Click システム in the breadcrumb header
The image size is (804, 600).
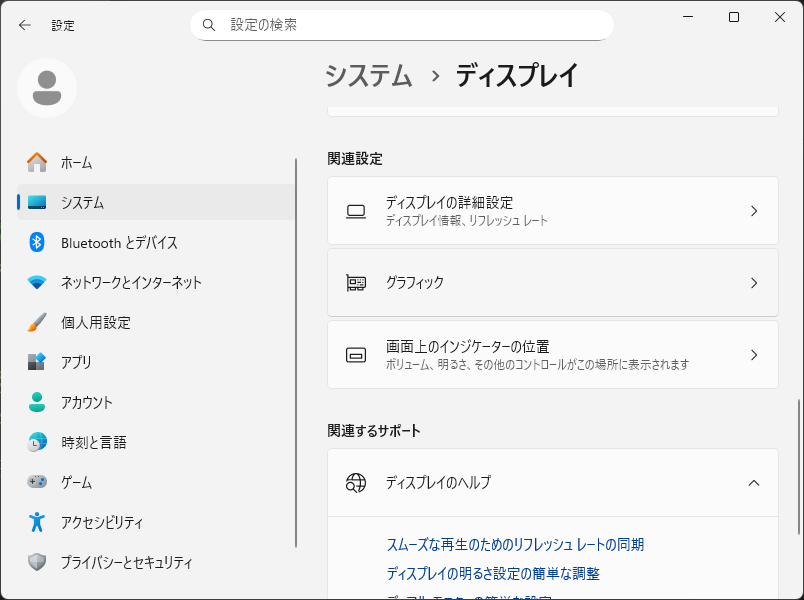coord(369,75)
